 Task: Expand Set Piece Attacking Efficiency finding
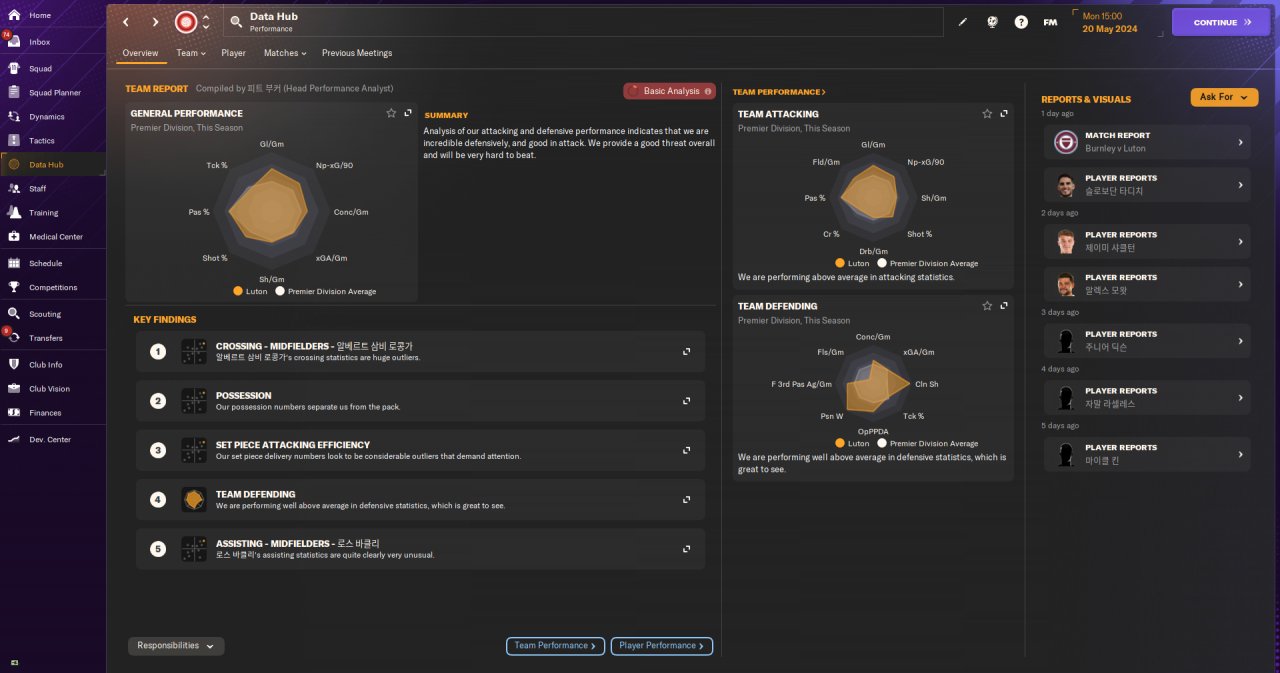point(686,450)
